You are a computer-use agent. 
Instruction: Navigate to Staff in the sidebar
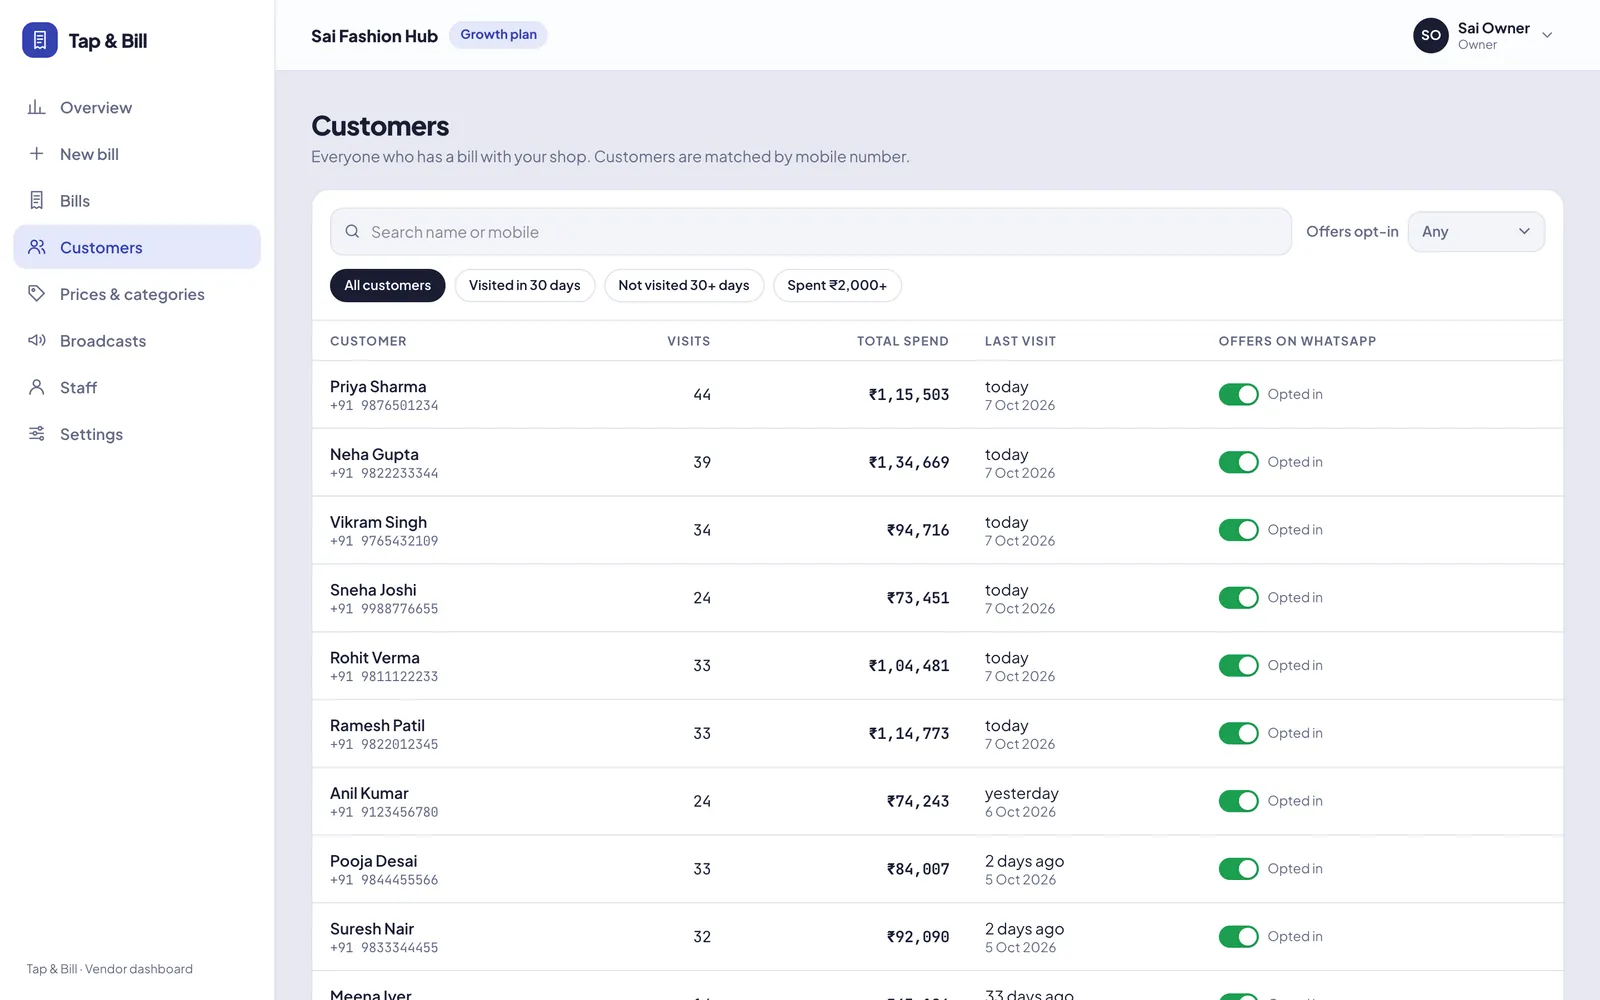137,387
